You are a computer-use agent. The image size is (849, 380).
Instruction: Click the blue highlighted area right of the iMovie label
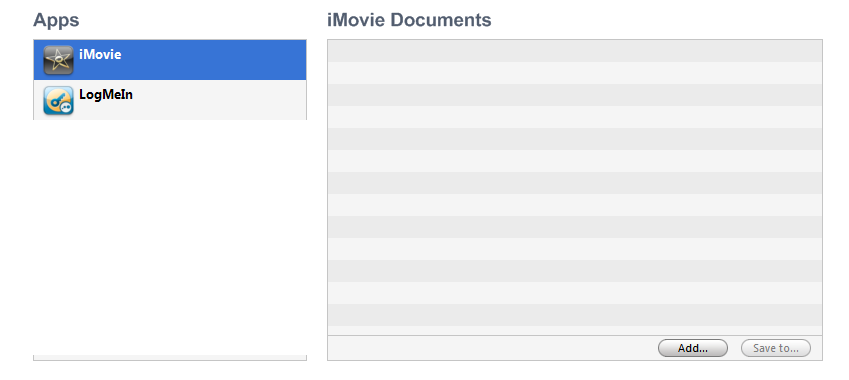click(x=214, y=60)
